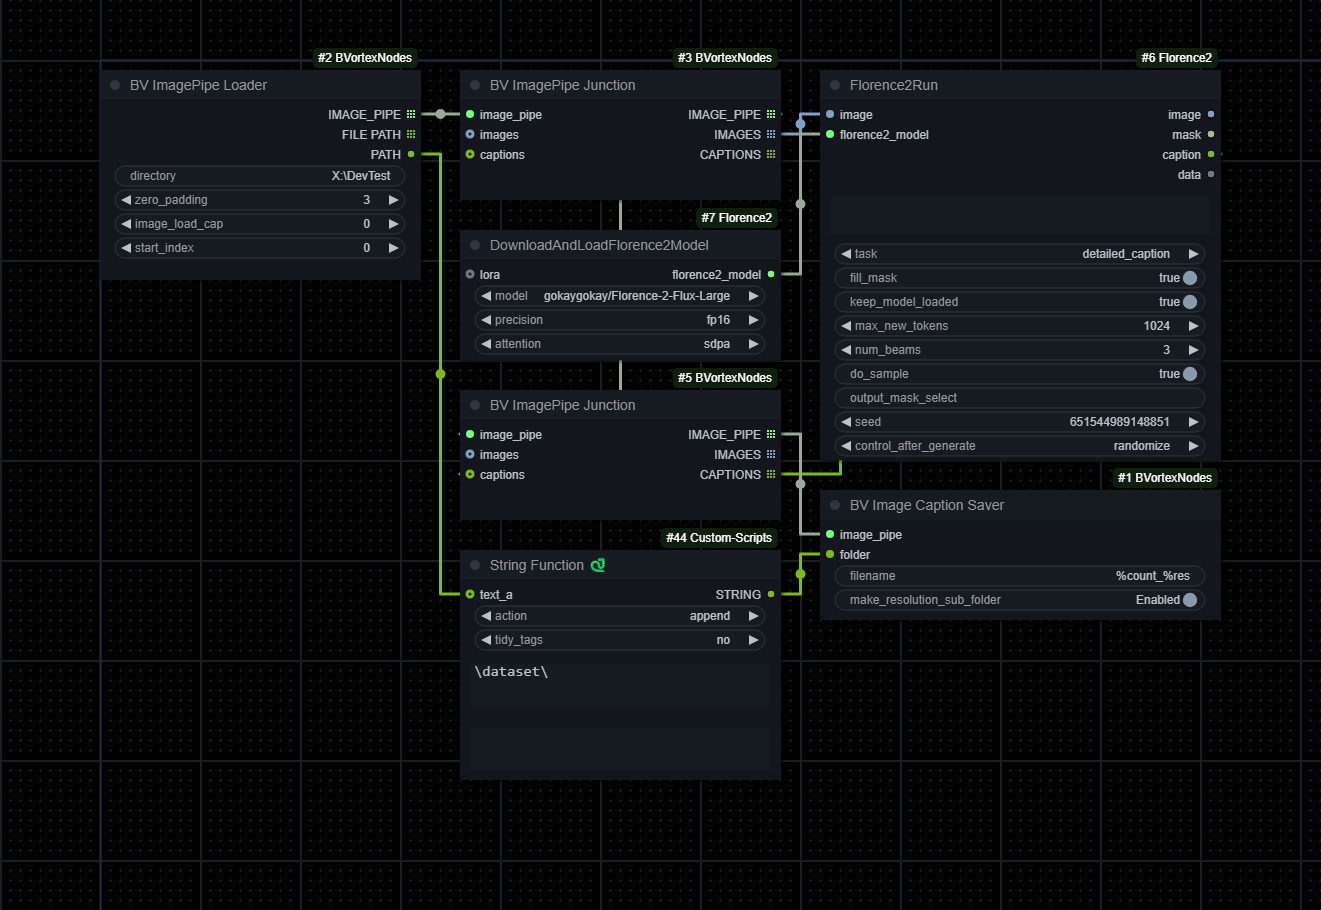Image resolution: width=1321 pixels, height=910 pixels.
Task: Change the control_after_generate randomize option
Action: coord(1020,446)
